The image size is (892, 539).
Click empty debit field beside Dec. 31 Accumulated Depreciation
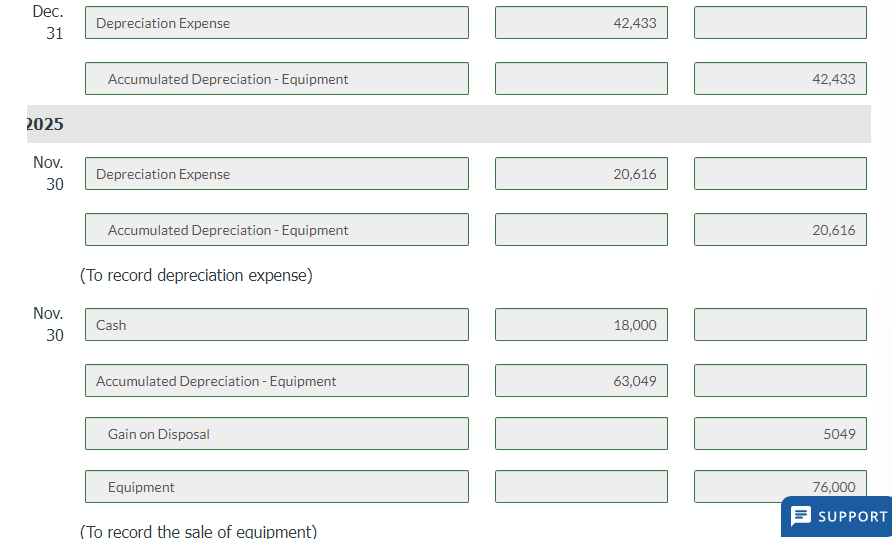click(581, 79)
